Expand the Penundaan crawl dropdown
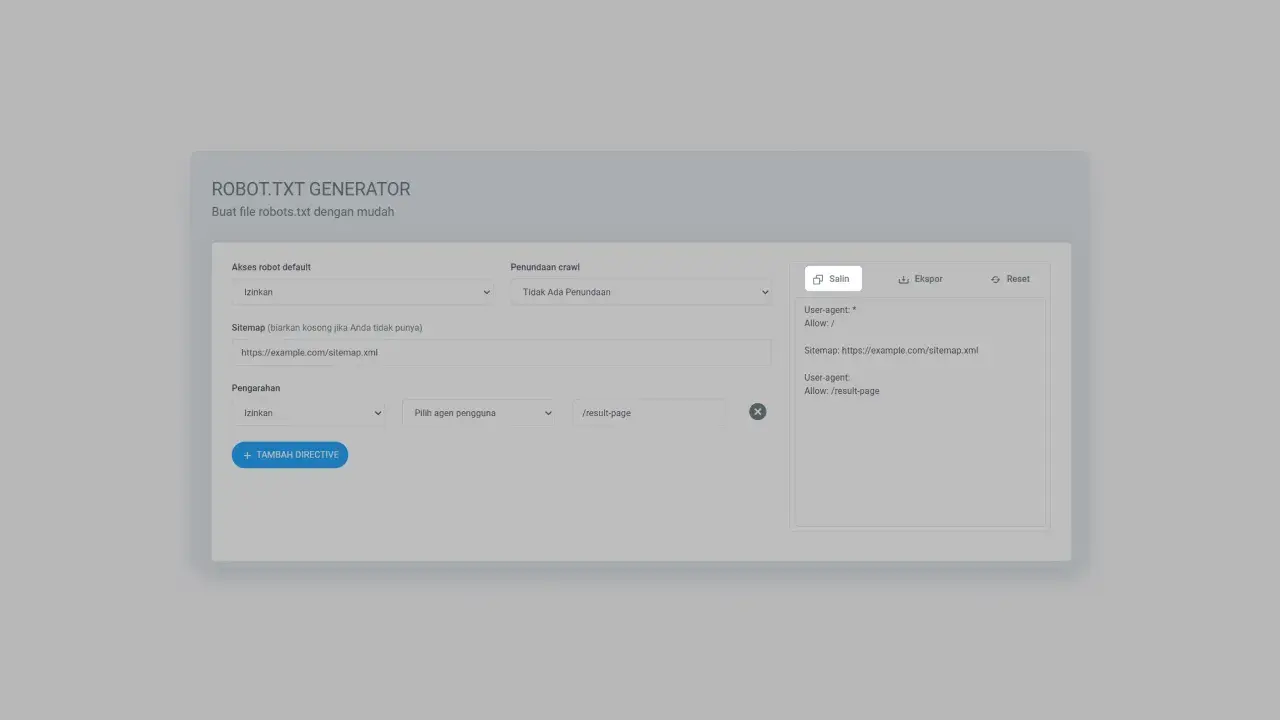 [640, 292]
